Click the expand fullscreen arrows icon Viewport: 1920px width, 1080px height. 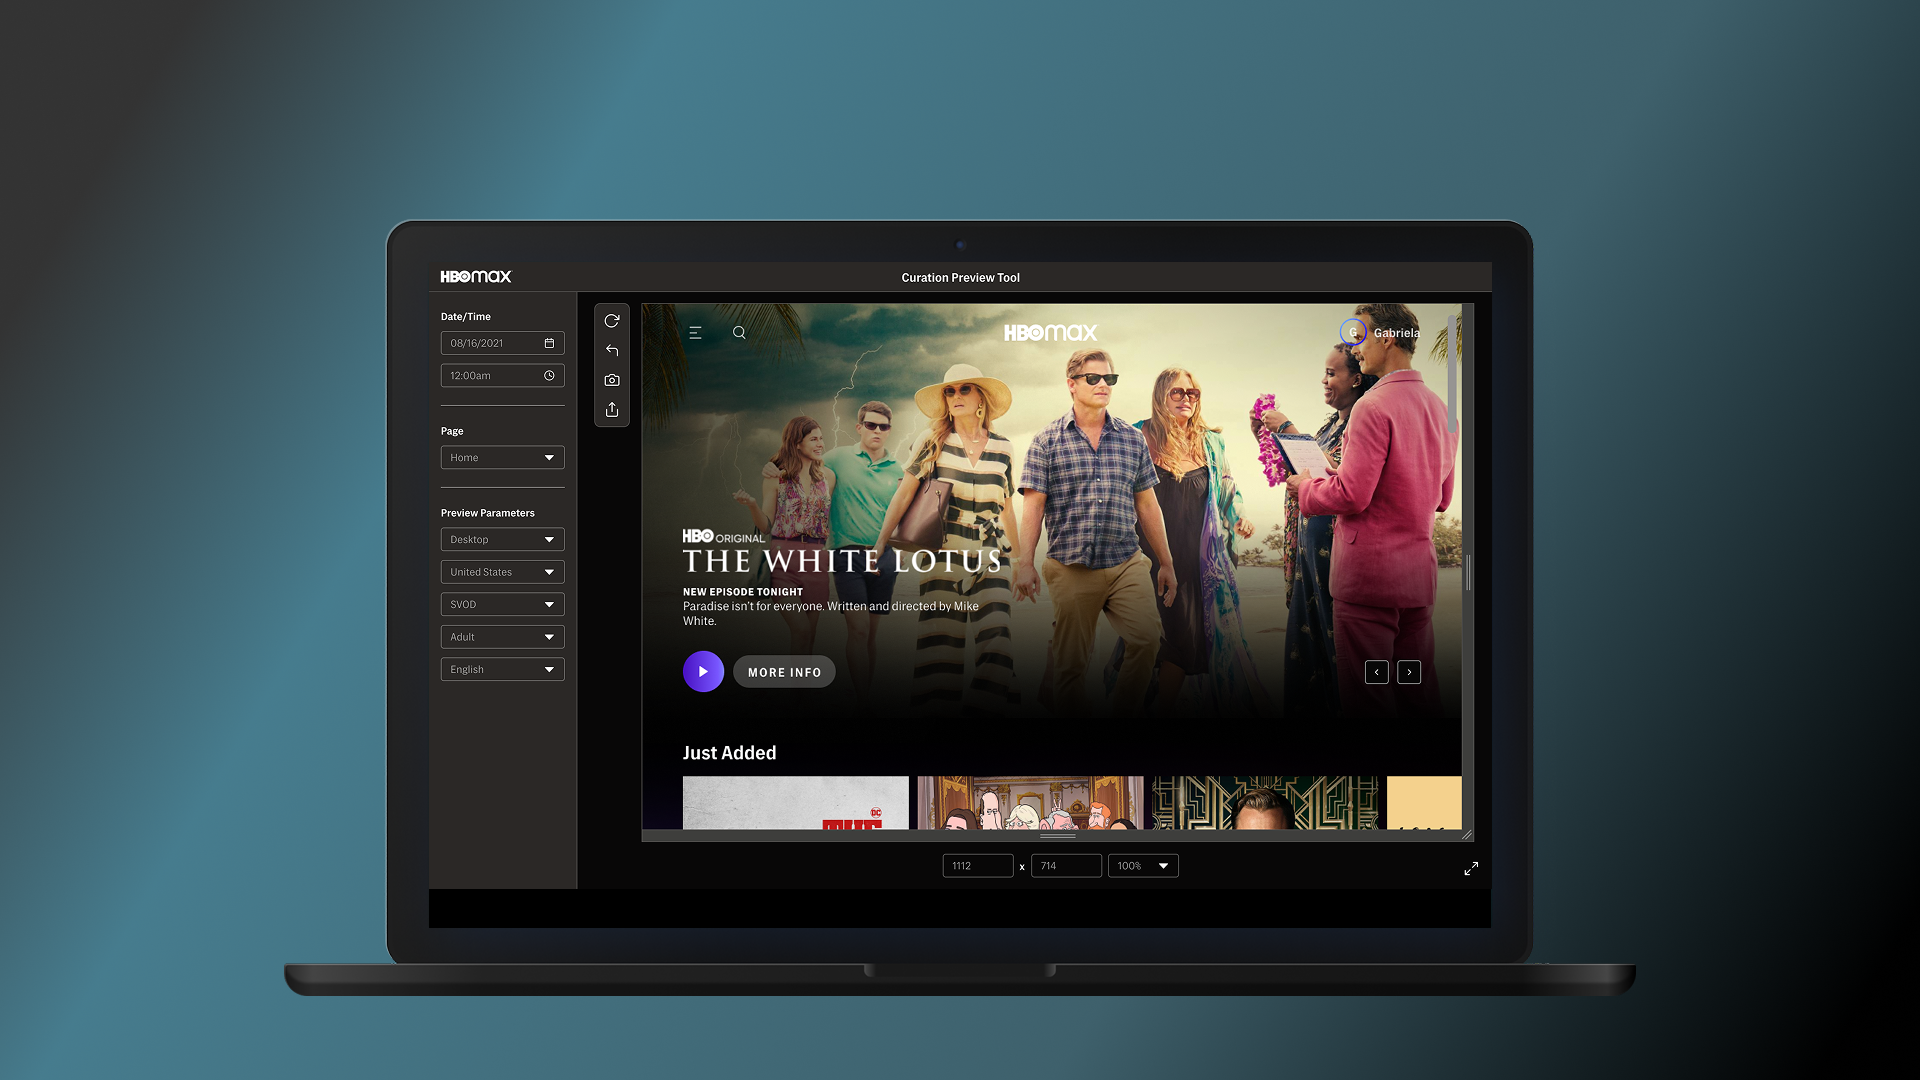click(1471, 869)
